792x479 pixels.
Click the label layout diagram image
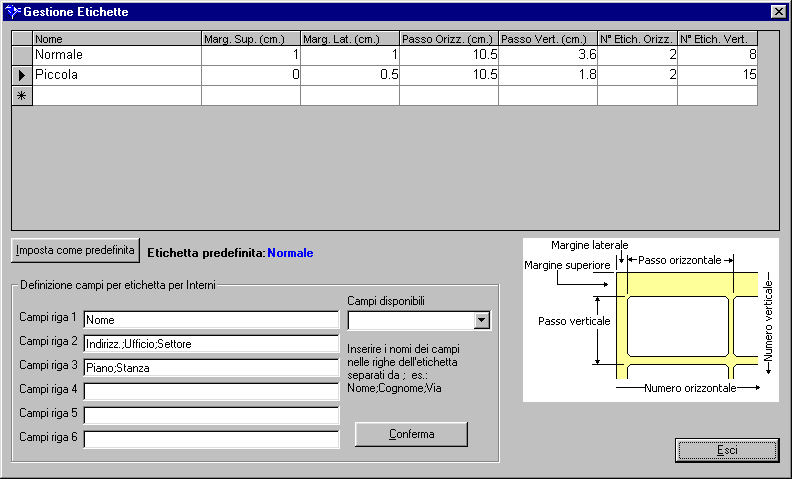[x=651, y=320]
